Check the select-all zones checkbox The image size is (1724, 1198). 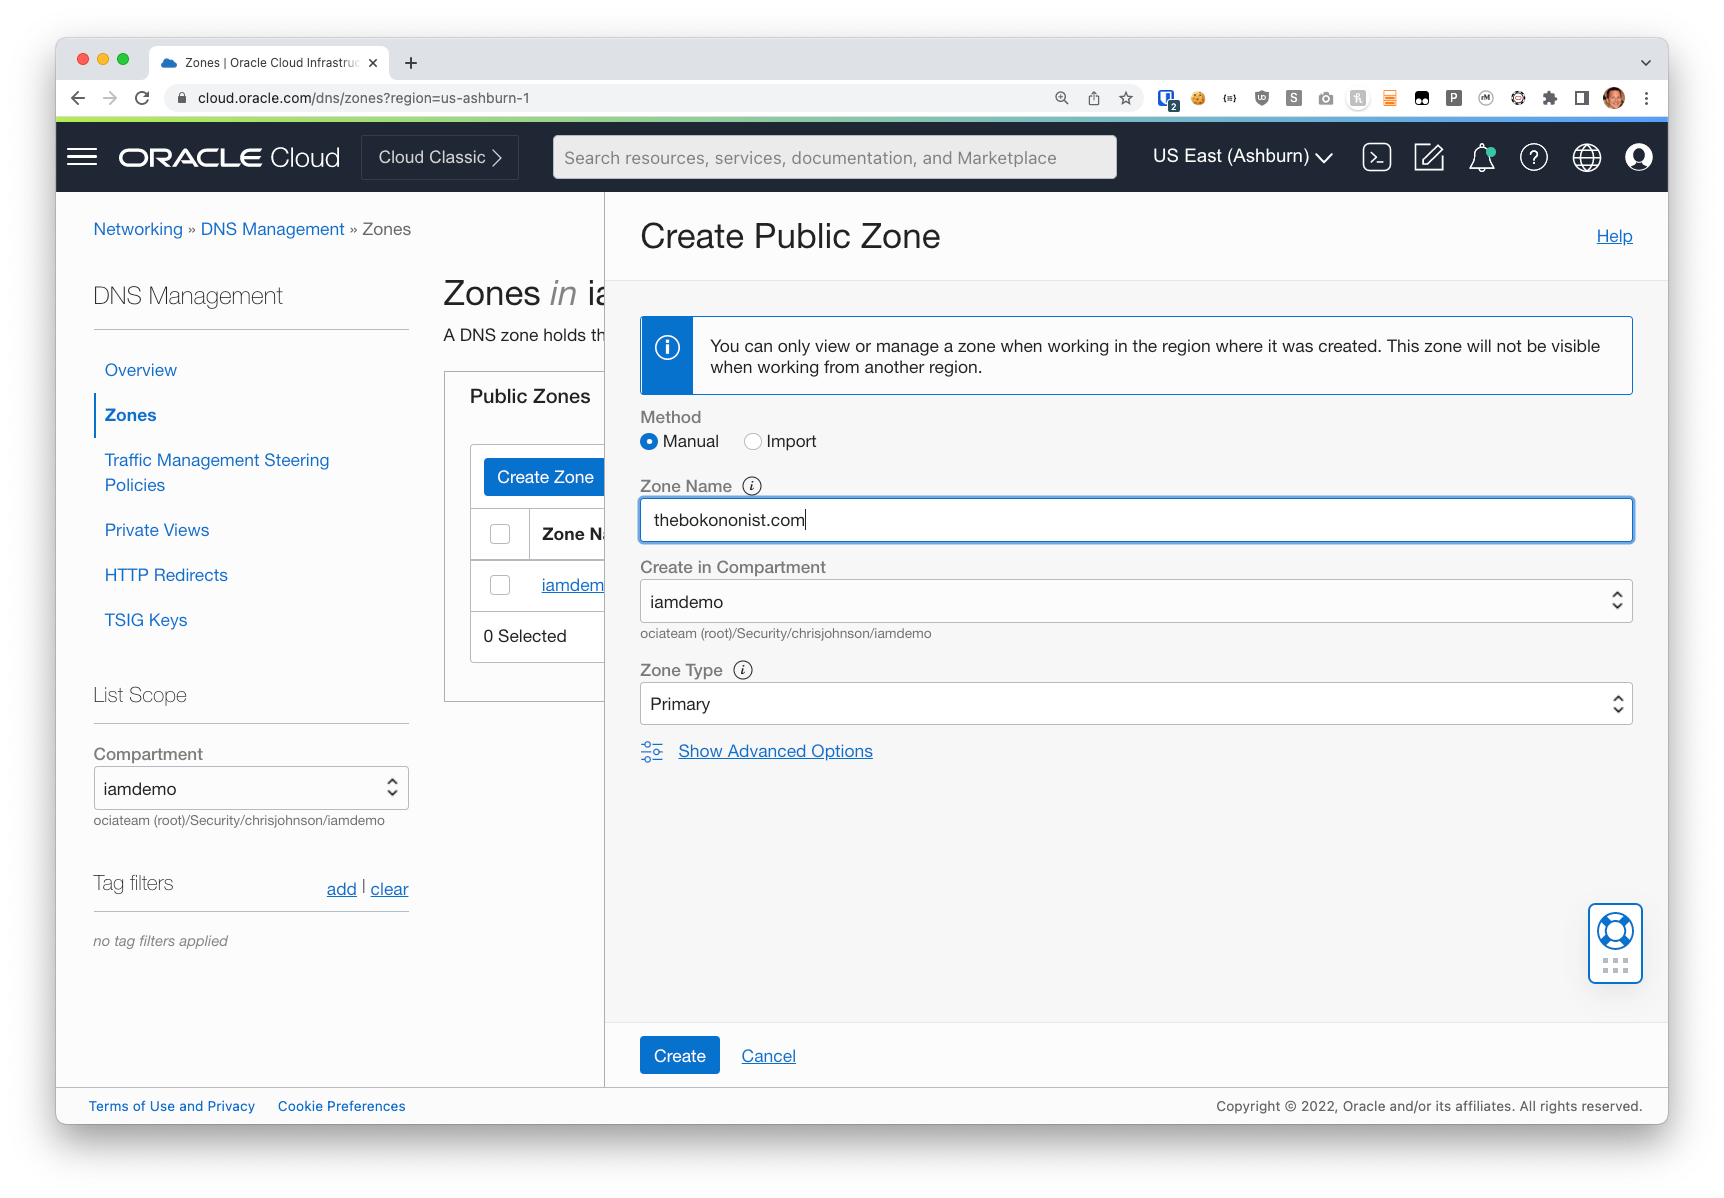click(x=499, y=533)
